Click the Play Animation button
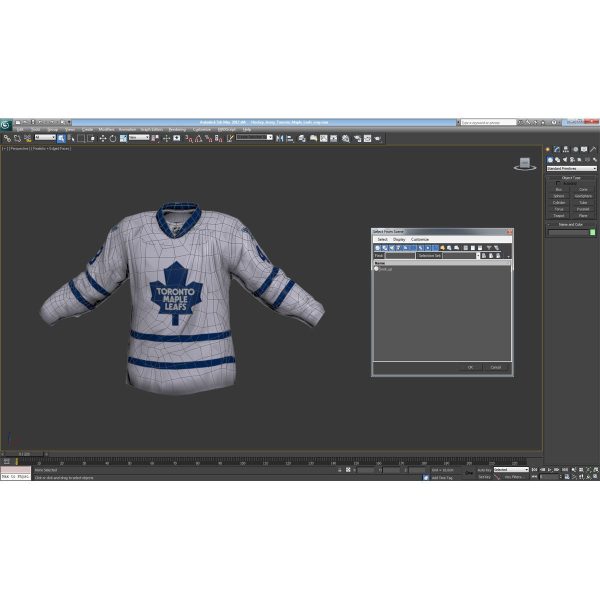The image size is (600, 600). tap(549, 470)
